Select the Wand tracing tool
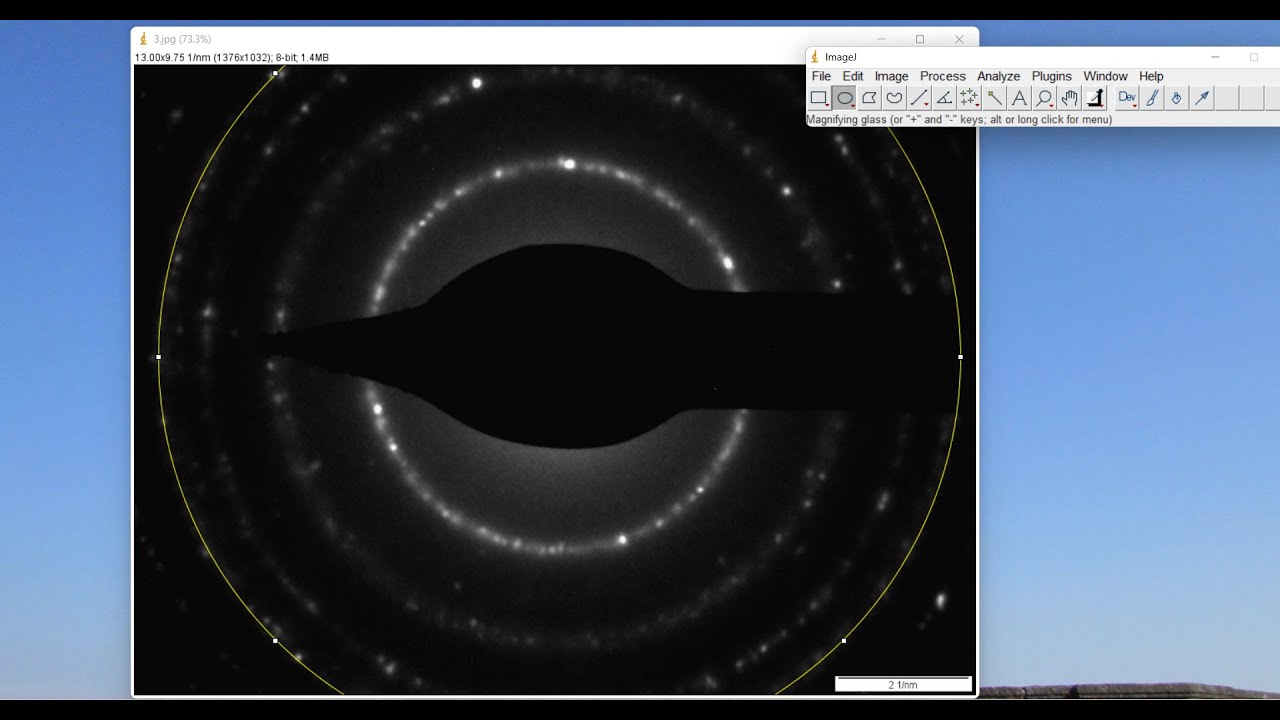Image resolution: width=1280 pixels, height=720 pixels. (x=994, y=98)
